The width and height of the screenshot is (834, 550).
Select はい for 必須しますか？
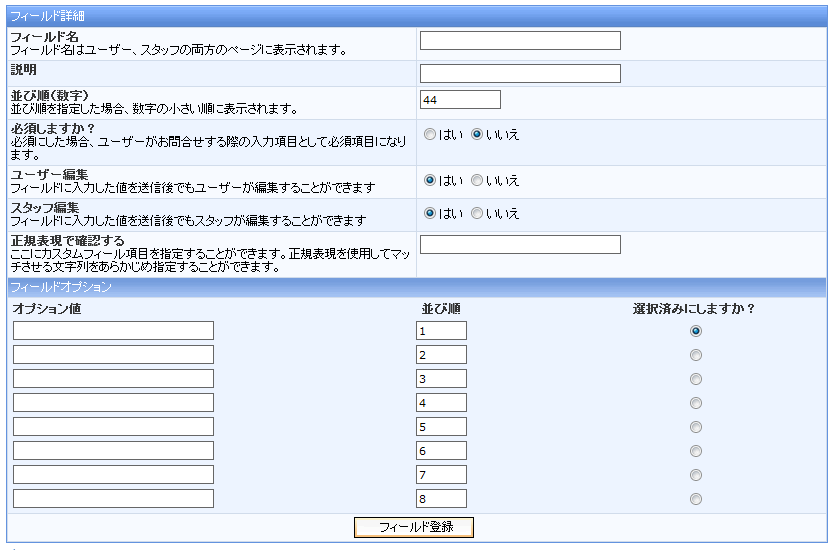(430, 135)
